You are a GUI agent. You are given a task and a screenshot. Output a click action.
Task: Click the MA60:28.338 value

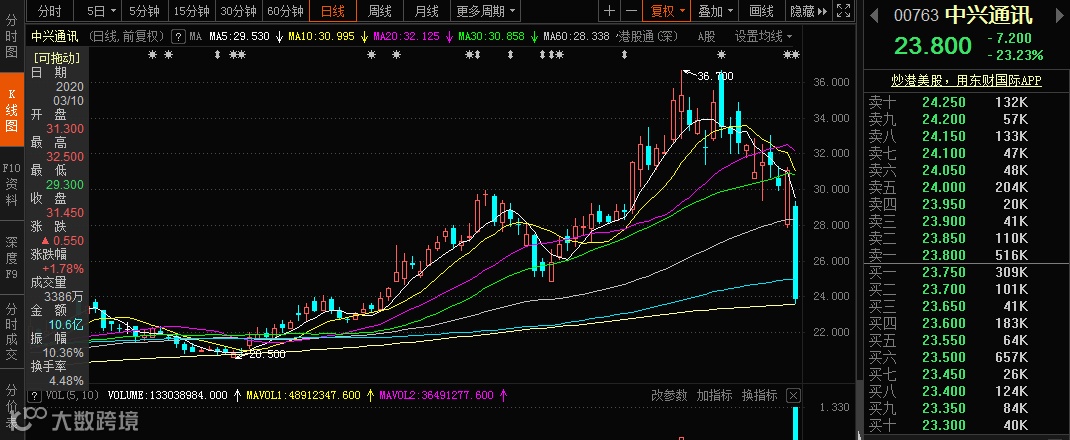576,36
